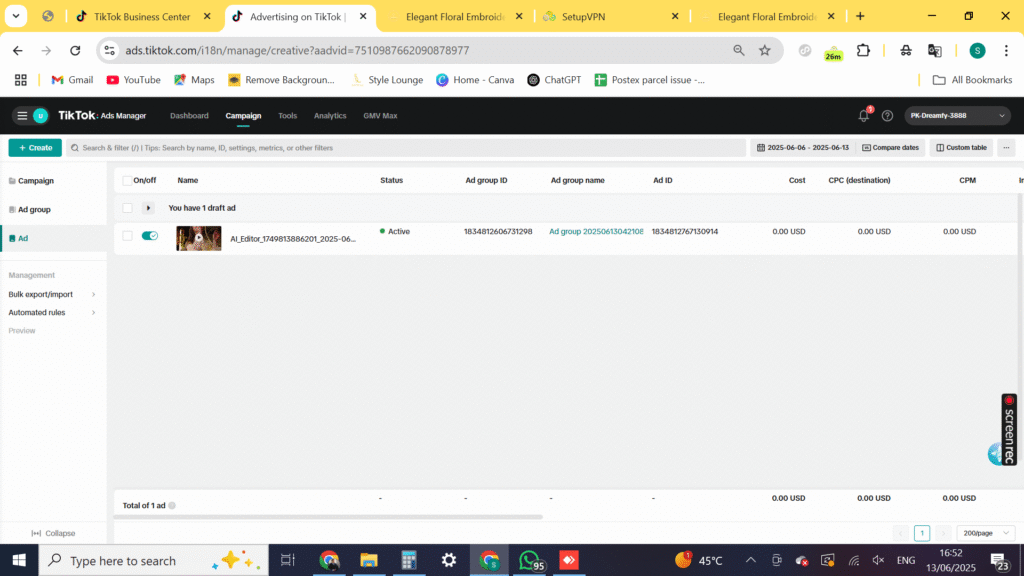Open the help question mark icon
This screenshot has height=576, width=1024.
[887, 116]
